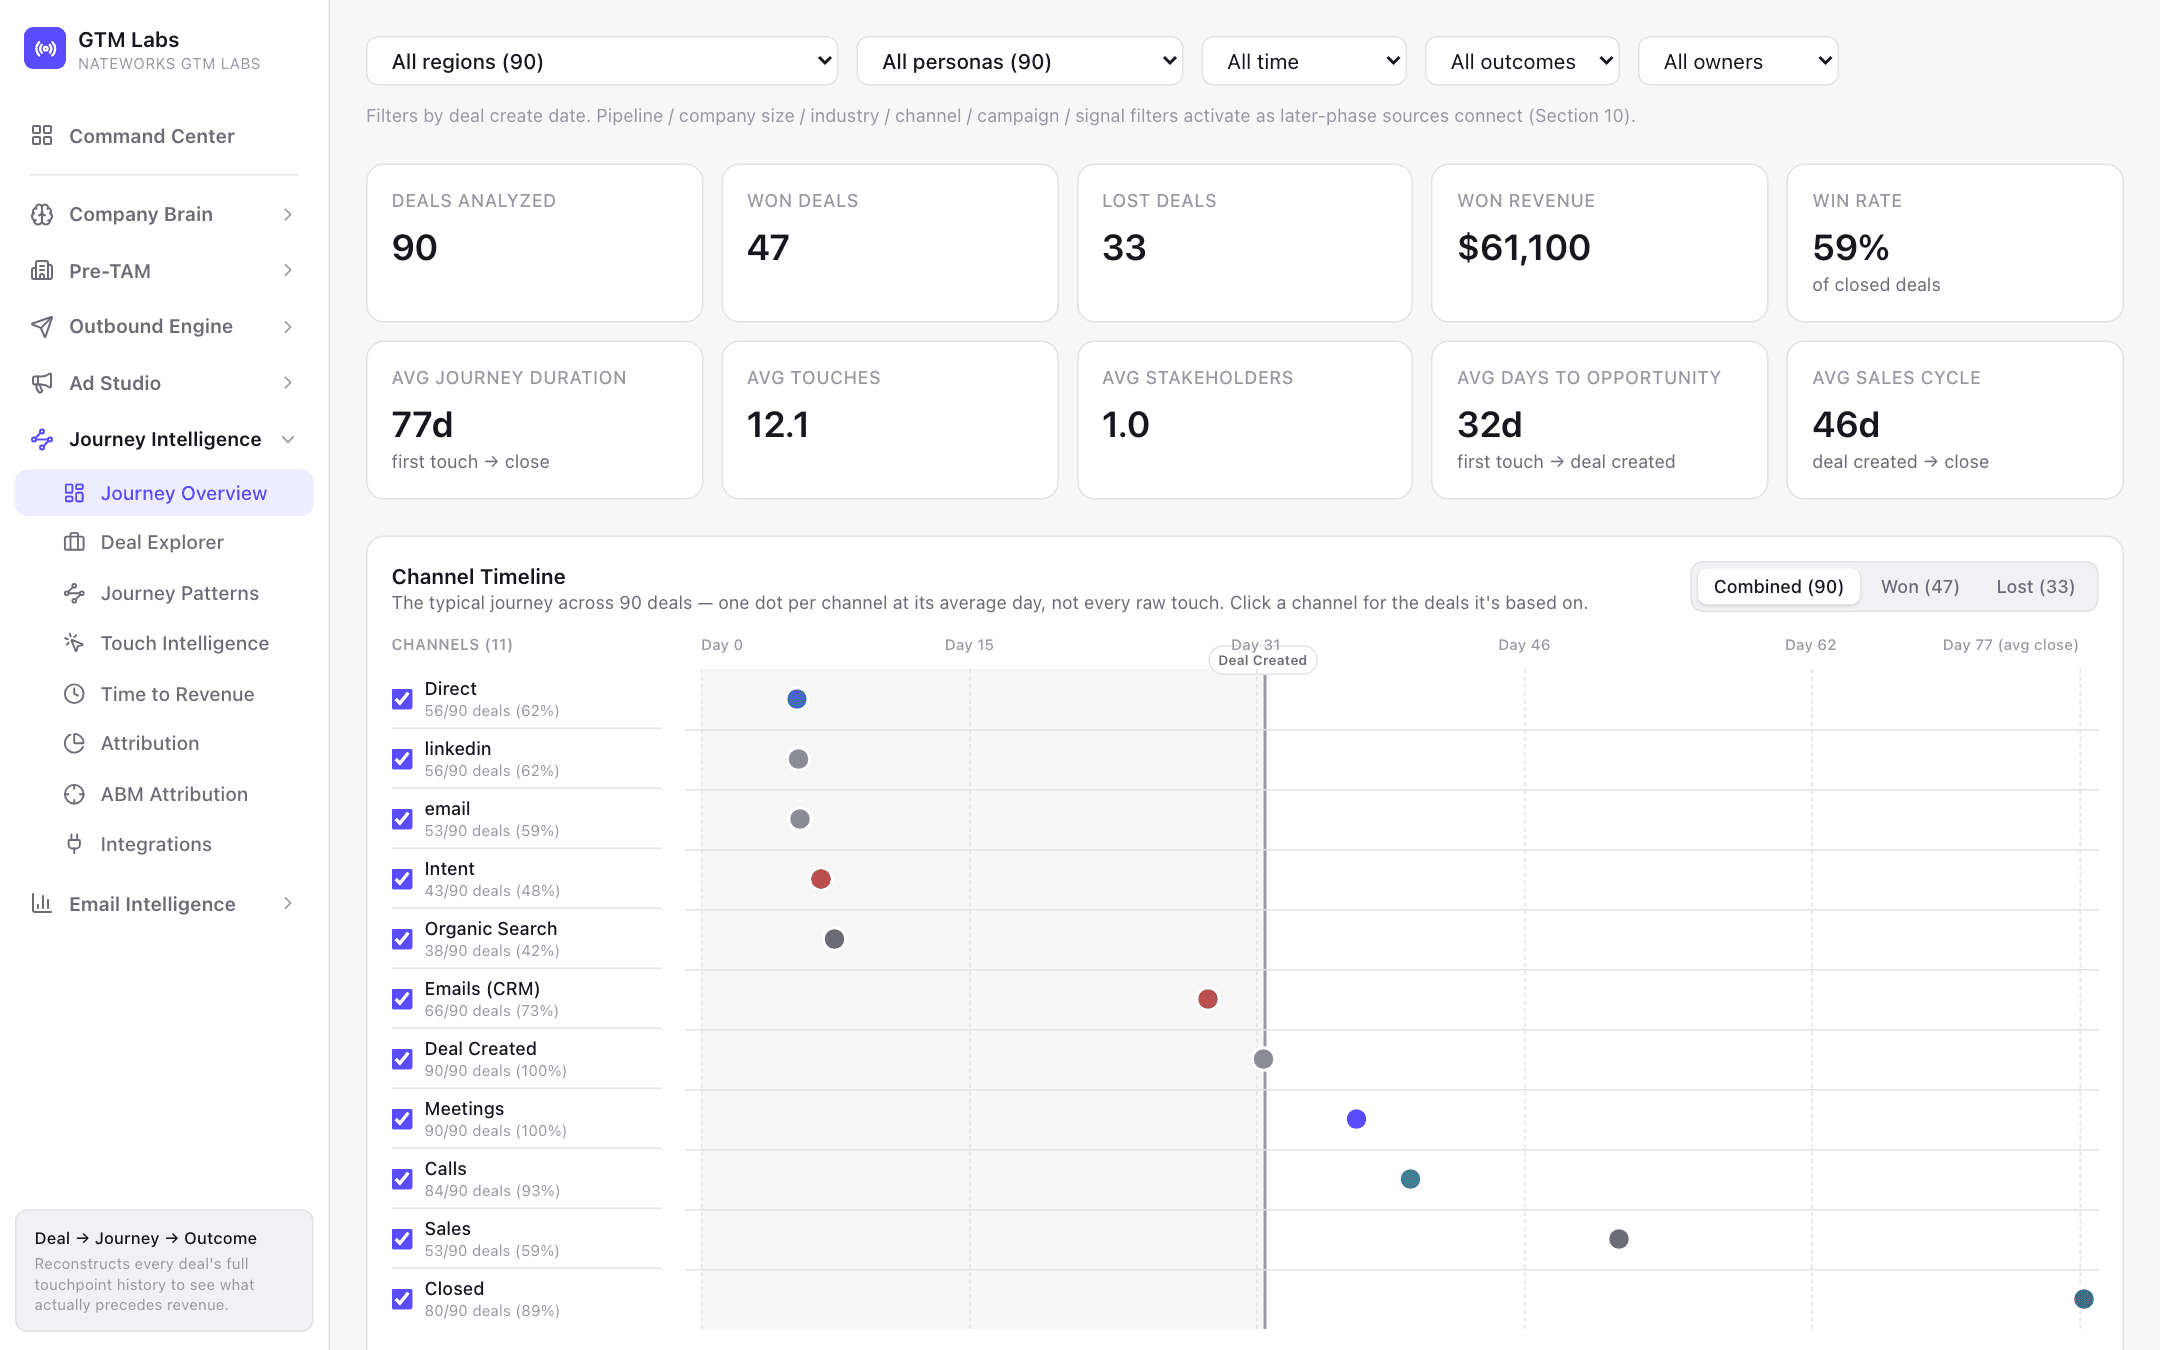Viewport: 2160px width, 1350px height.
Task: Click the Email Intelligence bar chart icon
Action: click(x=42, y=903)
